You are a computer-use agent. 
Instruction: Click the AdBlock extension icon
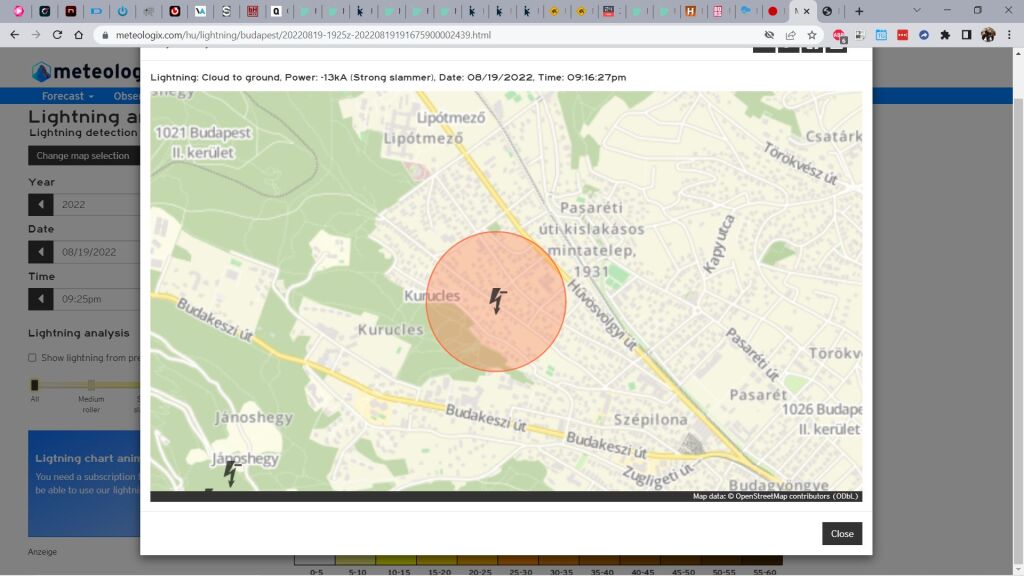839,35
